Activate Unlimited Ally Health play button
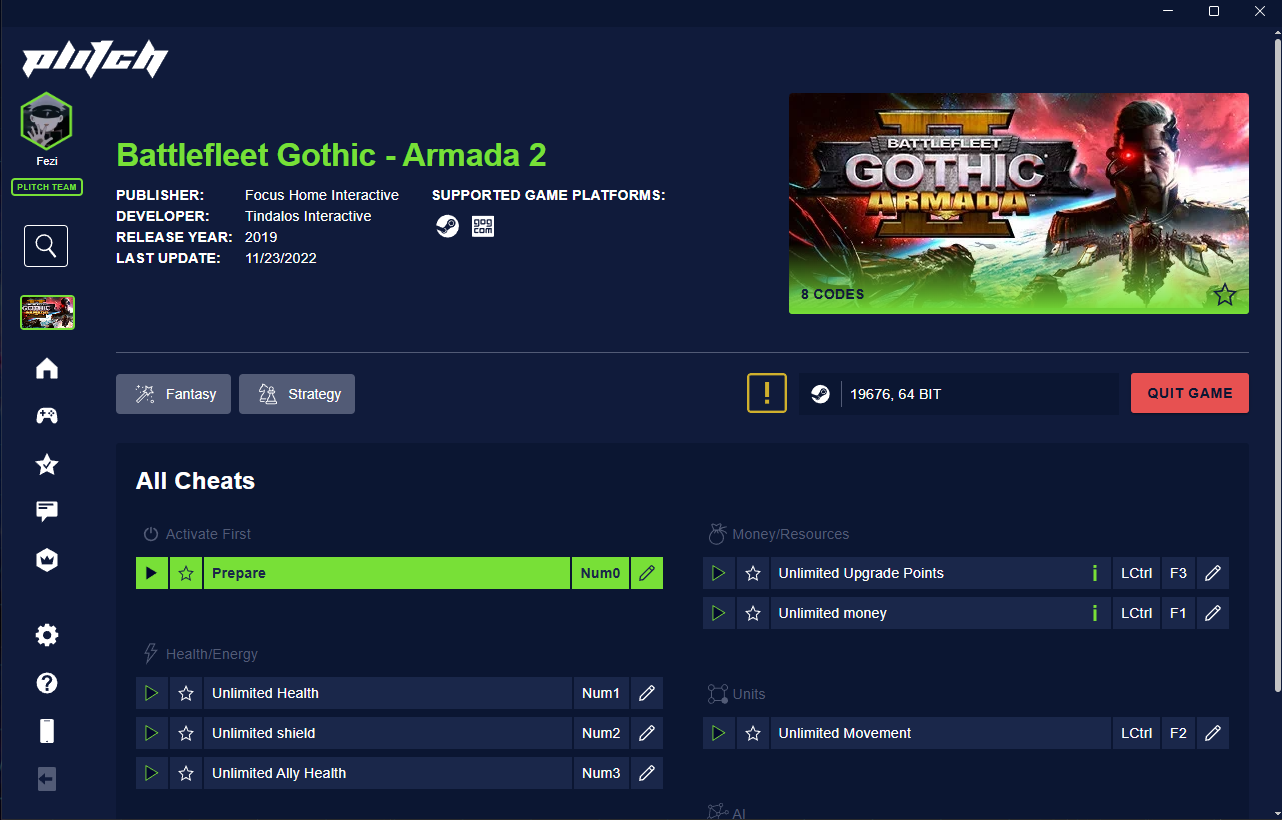The image size is (1282, 820). (x=152, y=773)
